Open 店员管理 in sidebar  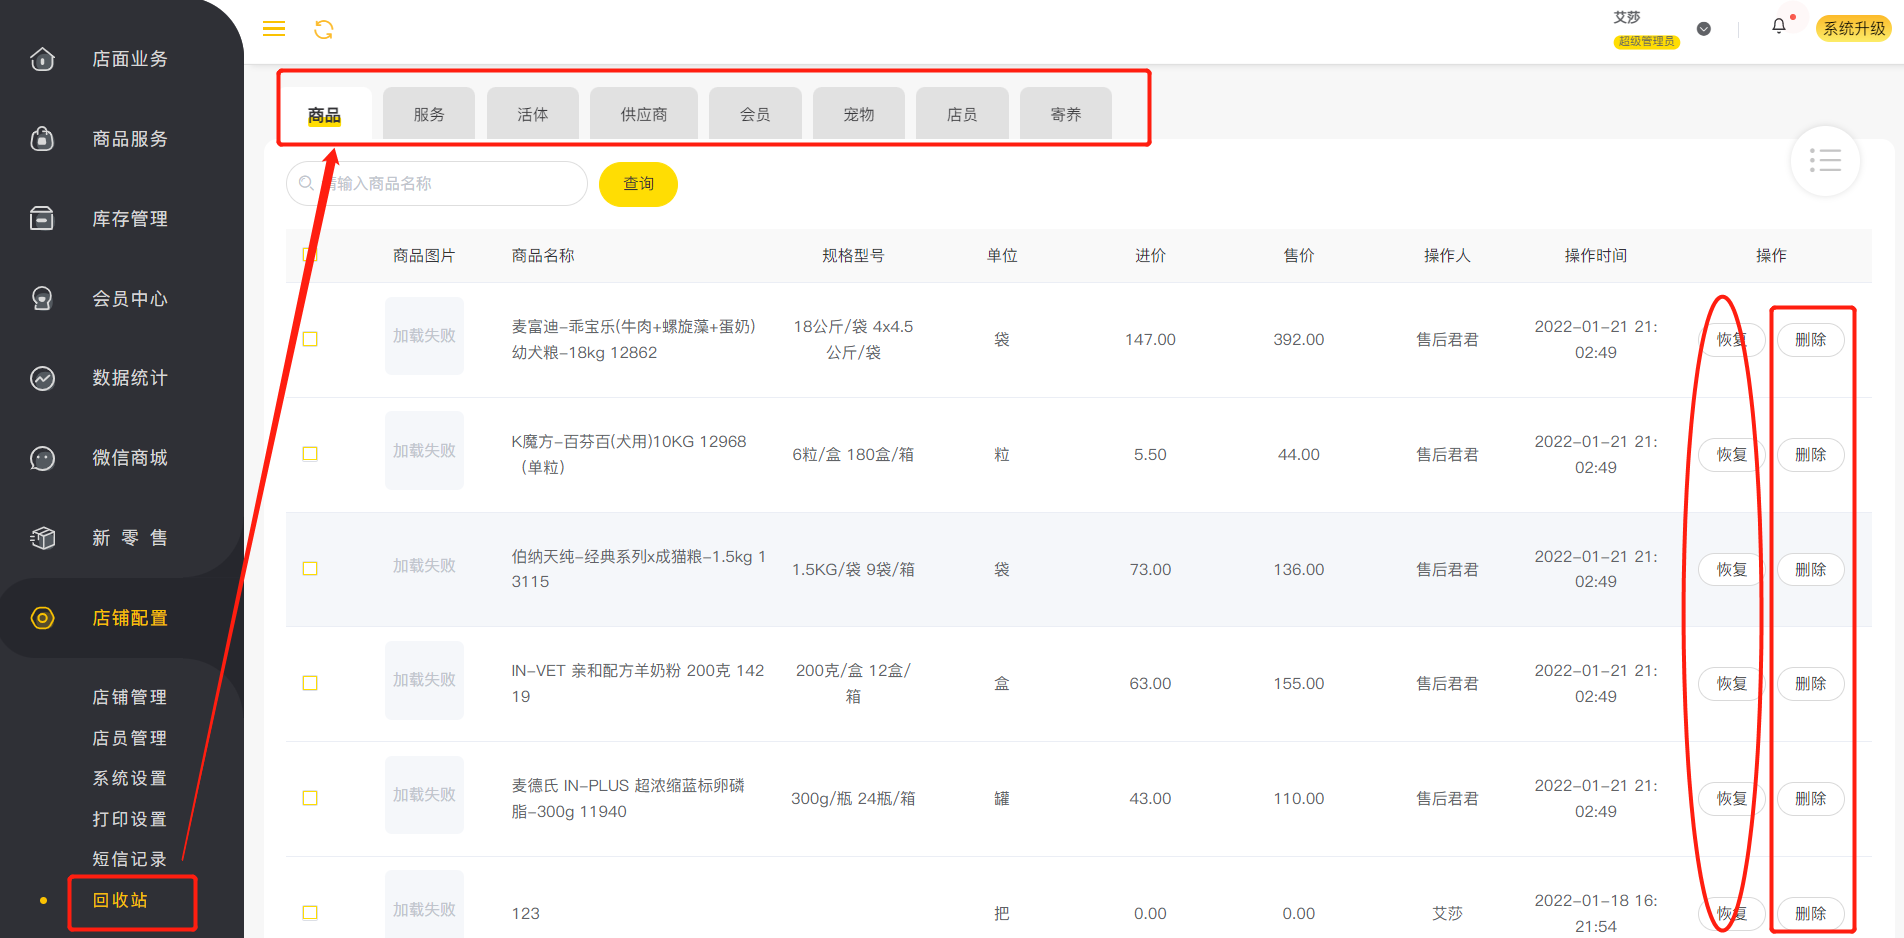click(130, 738)
